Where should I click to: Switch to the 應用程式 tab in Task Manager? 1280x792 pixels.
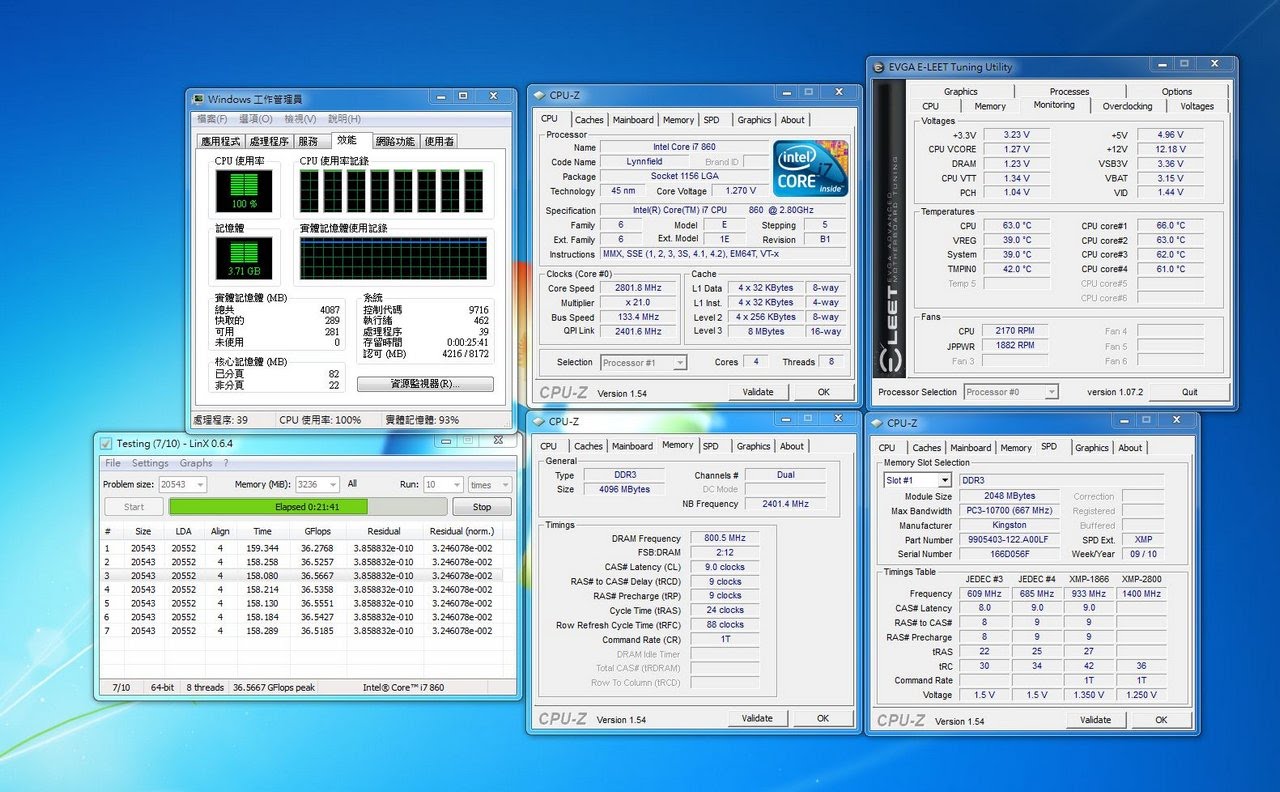pyautogui.click(x=220, y=142)
